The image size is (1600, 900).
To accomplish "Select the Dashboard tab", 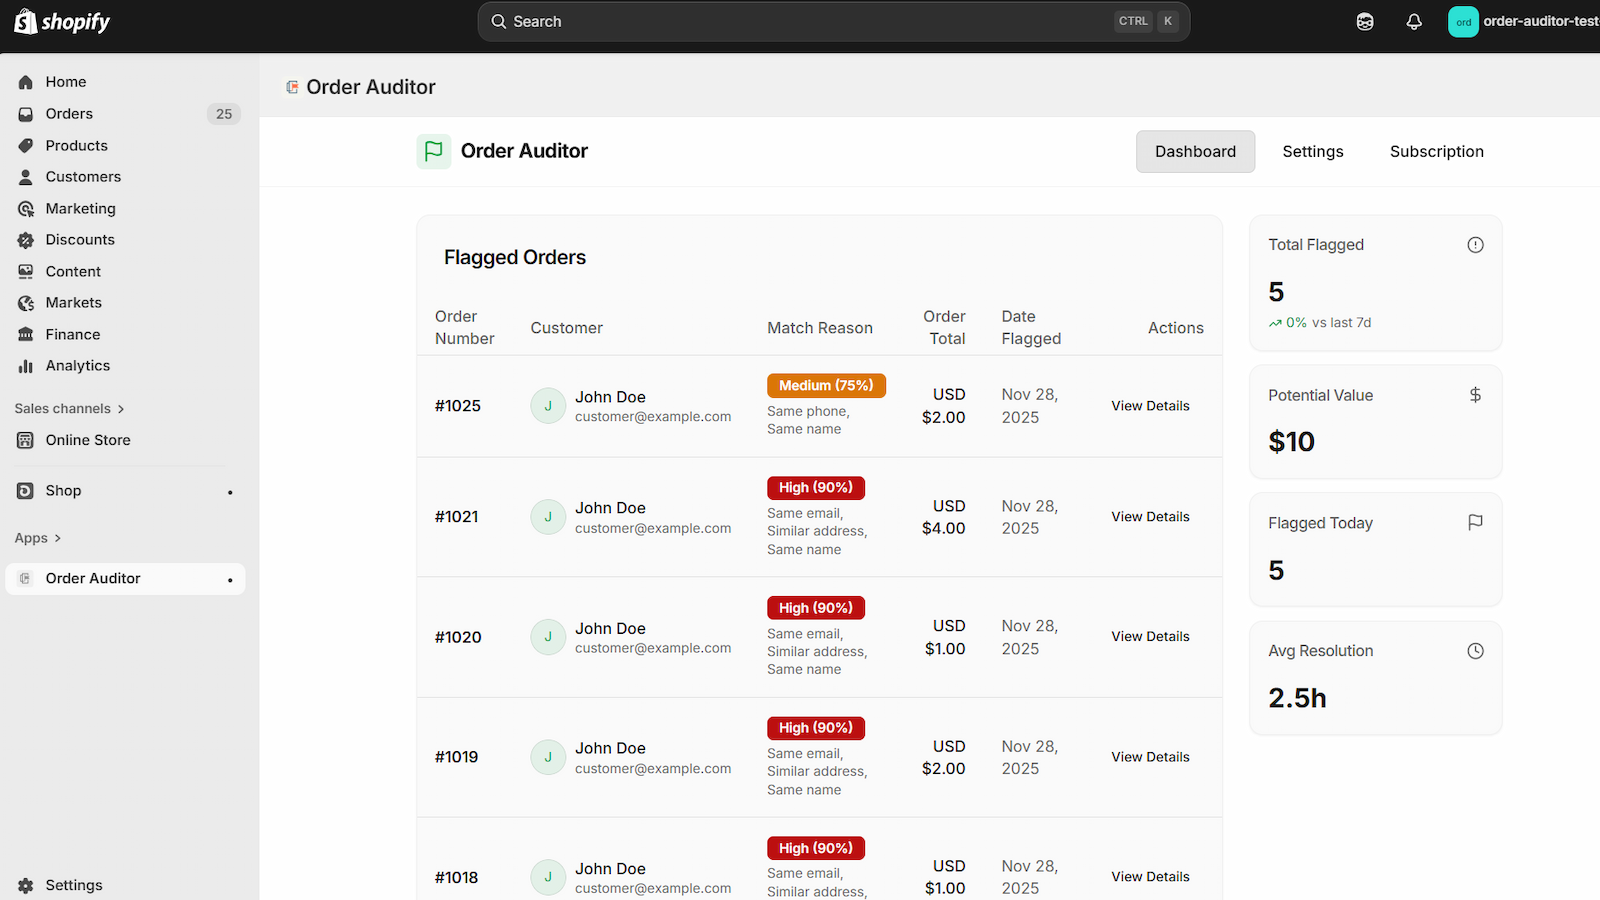I will [x=1195, y=152].
